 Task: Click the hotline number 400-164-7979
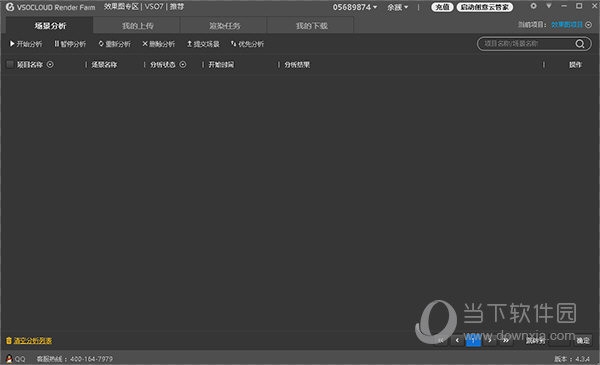pos(91,359)
